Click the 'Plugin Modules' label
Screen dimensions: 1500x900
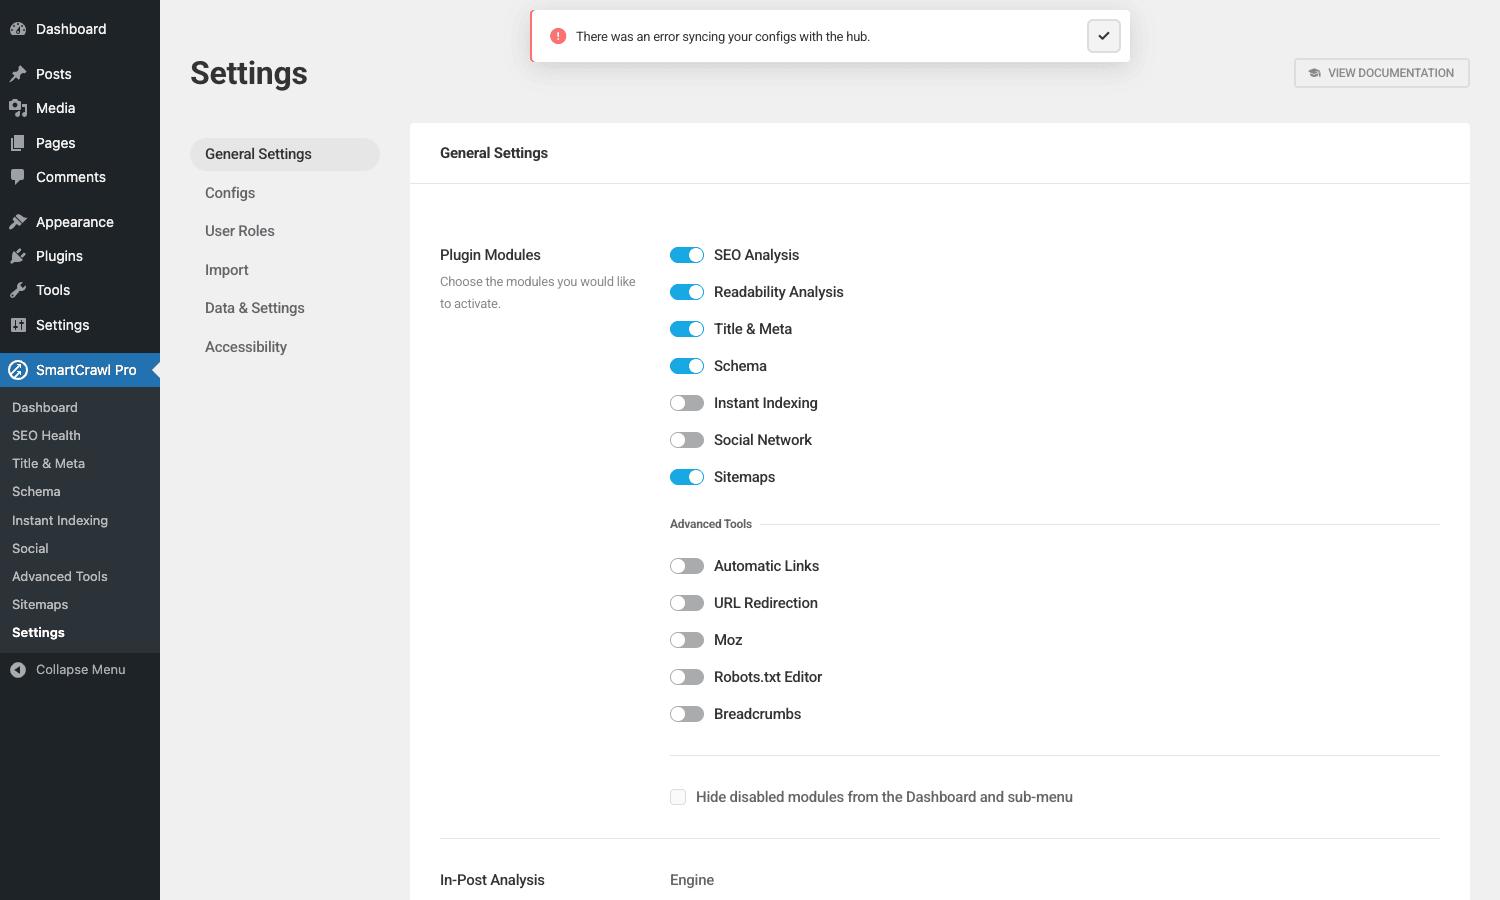click(490, 255)
